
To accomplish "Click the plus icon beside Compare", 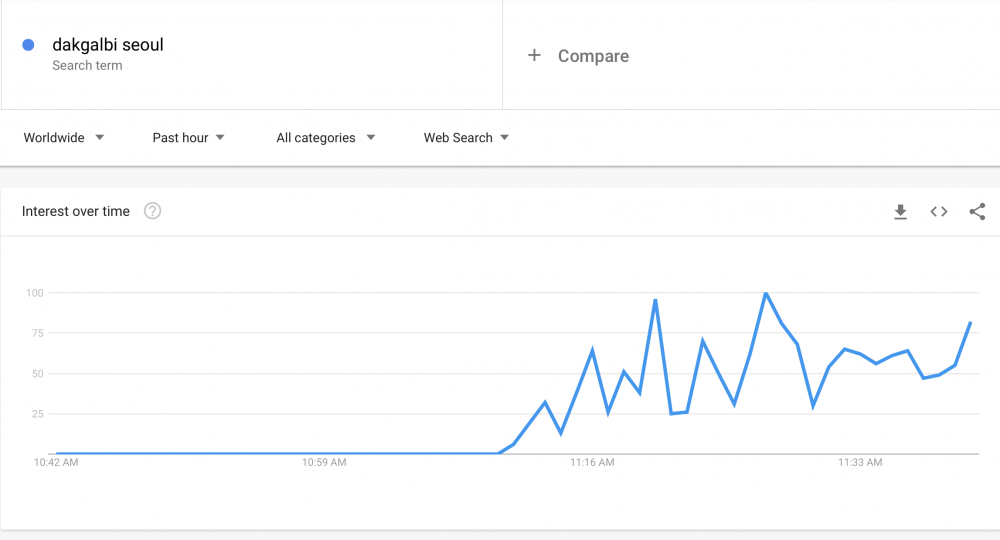I will 534,55.
